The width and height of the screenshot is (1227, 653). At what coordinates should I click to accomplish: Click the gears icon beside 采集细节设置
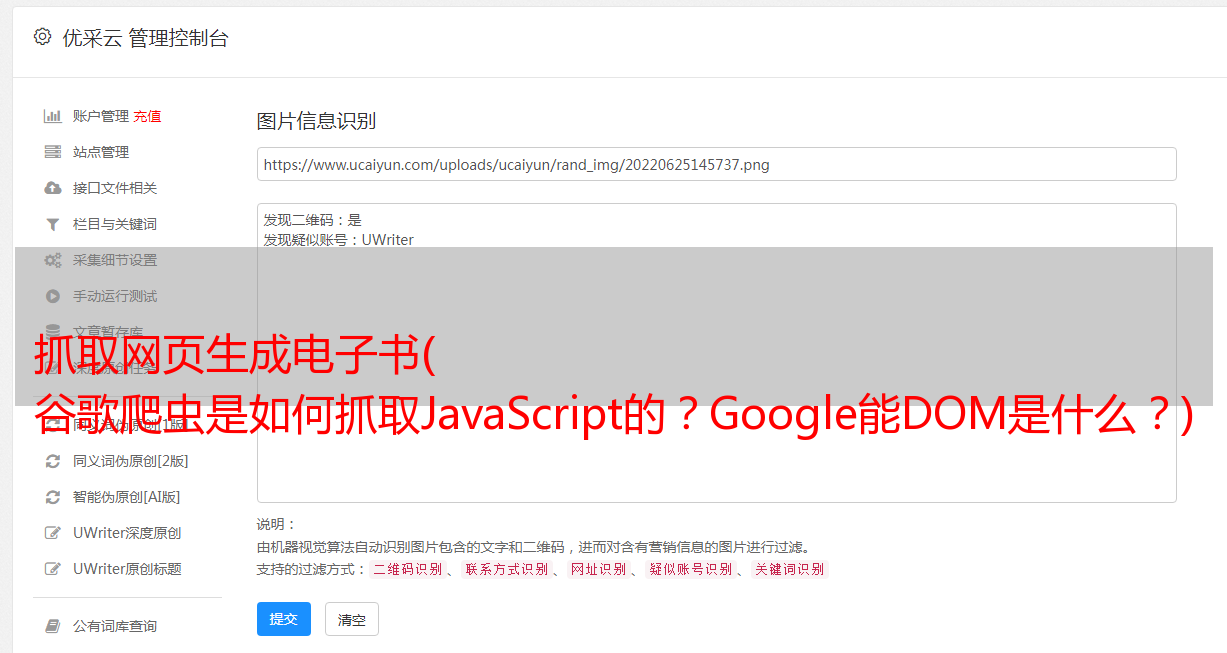(53, 260)
